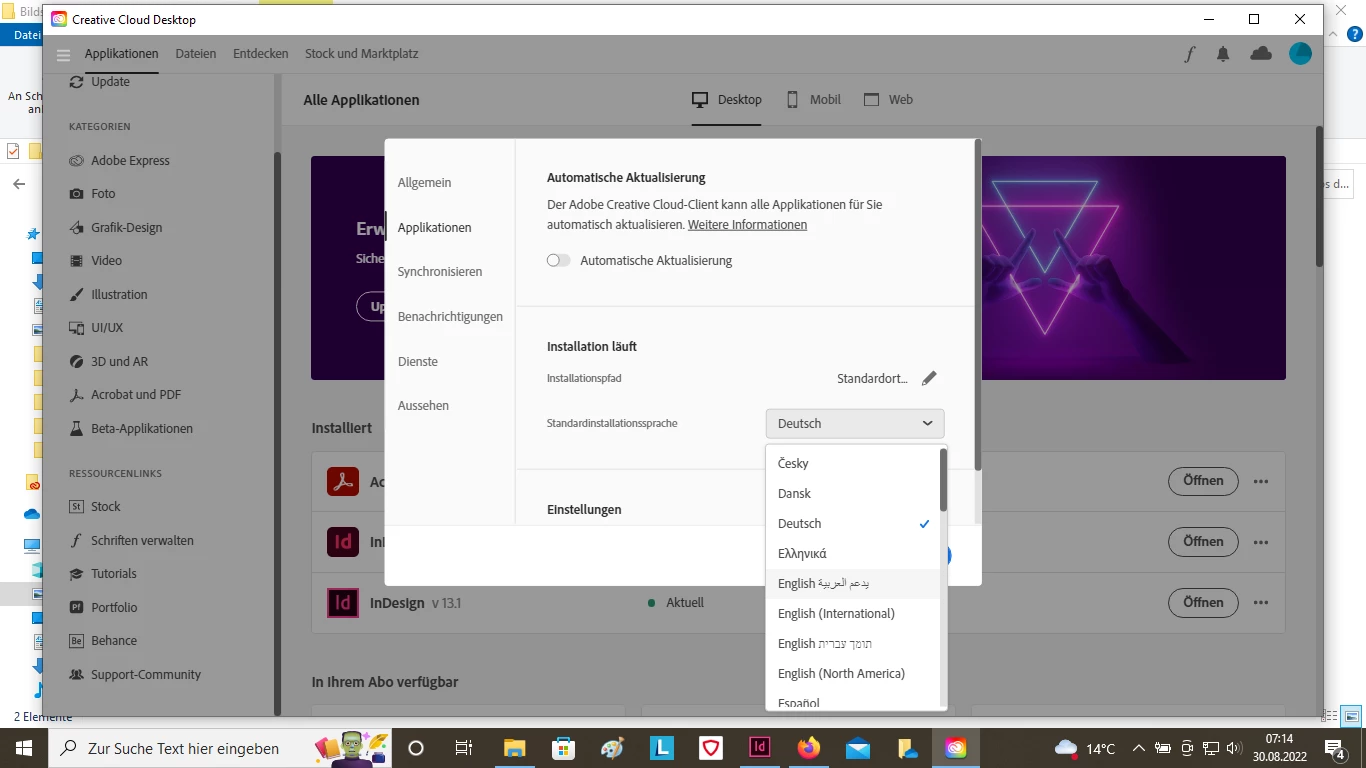The image size is (1366, 768).
Task: Follow the Weitere Informationen link
Action: 747,225
